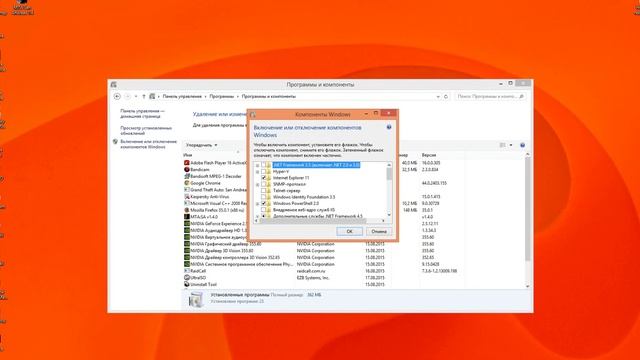Click the search Программы и компоненты field
640x360 pixels.
coord(490,97)
